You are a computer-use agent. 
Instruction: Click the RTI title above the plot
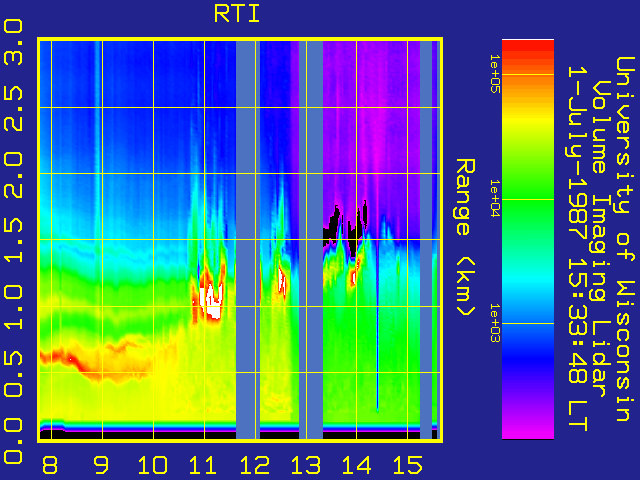237,14
